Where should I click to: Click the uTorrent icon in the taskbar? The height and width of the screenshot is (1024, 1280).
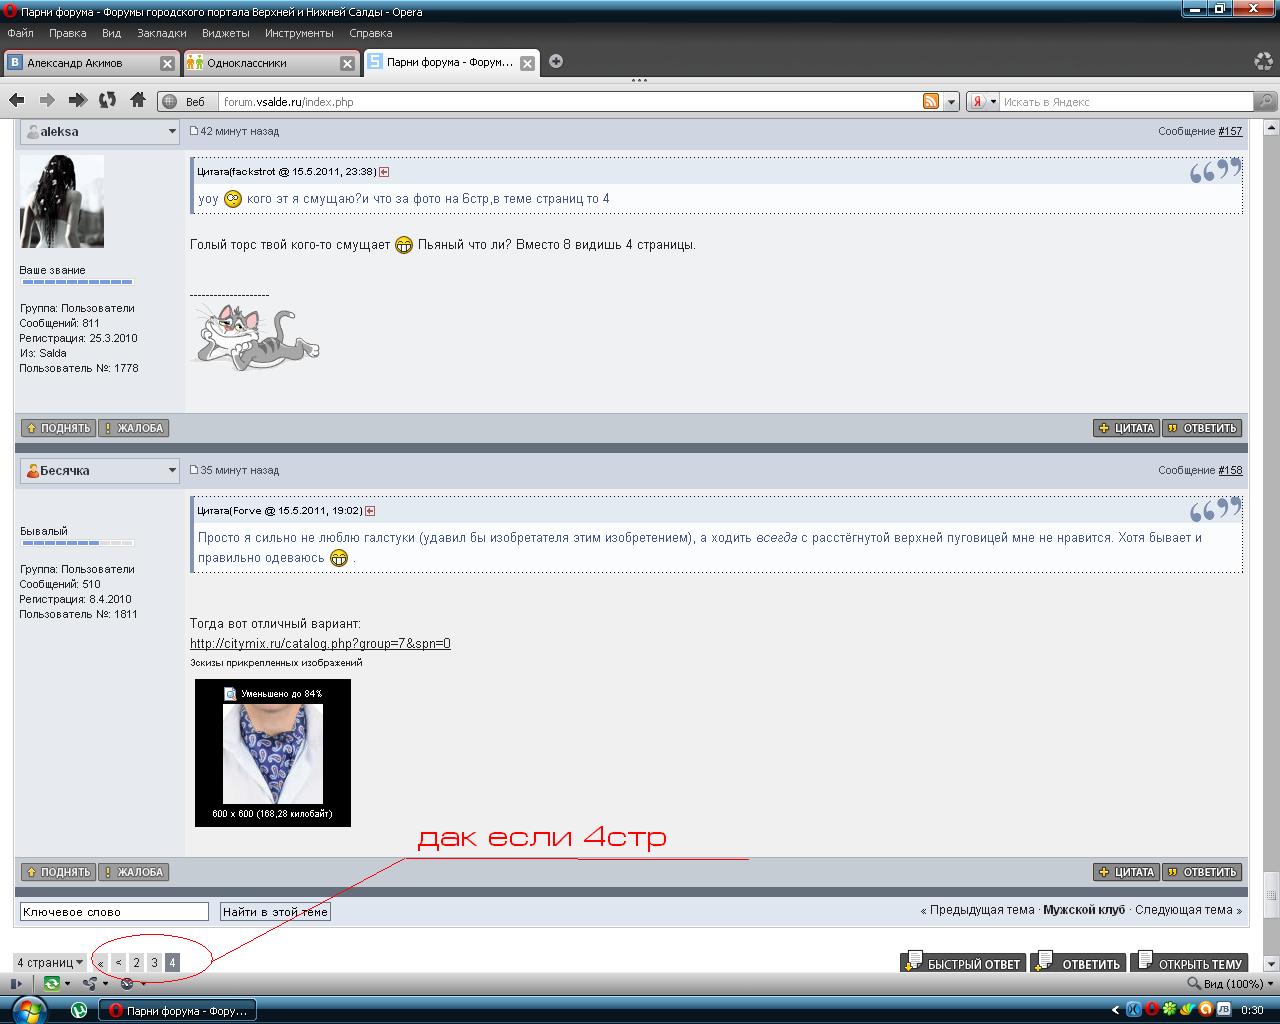[79, 1010]
